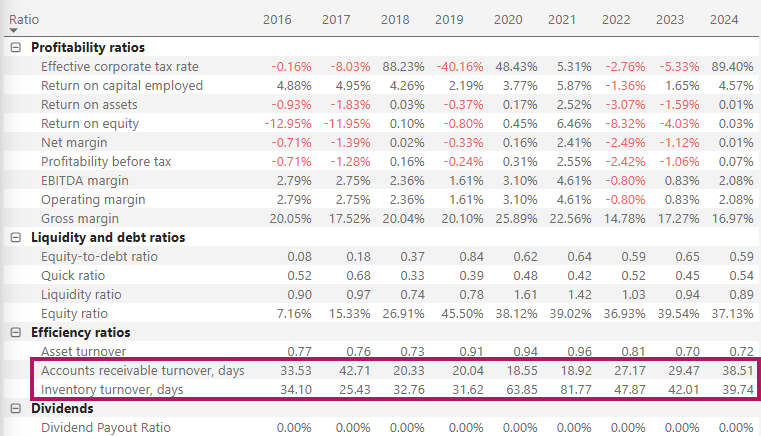Collapse the Liquidity and debt ratios group
Screen dimensions: 761x436
[15, 238]
